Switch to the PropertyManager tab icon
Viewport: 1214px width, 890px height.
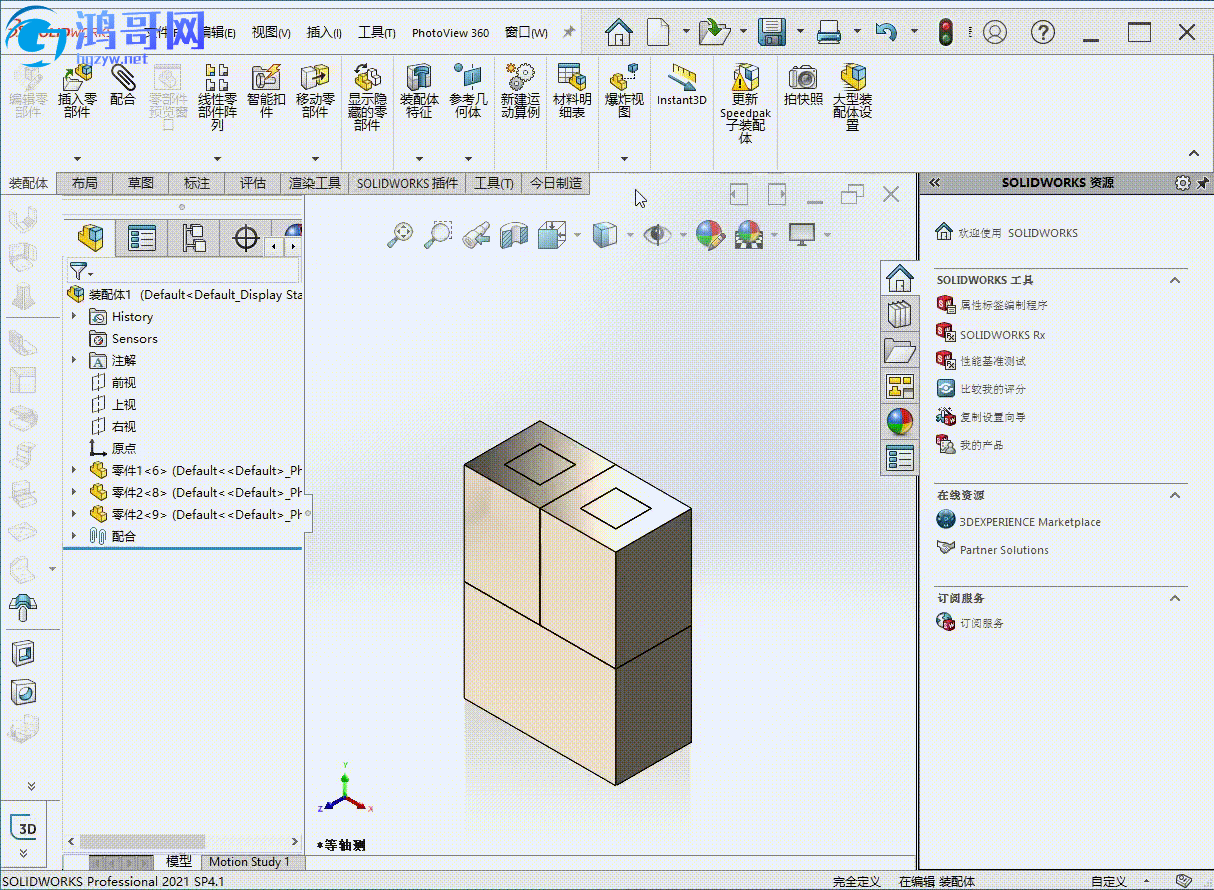click(x=142, y=238)
